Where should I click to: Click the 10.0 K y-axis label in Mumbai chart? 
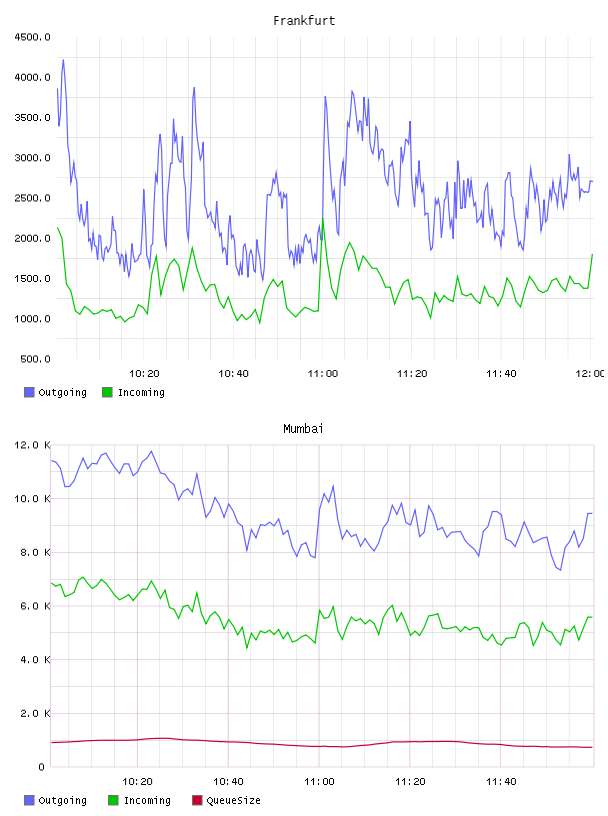[32, 499]
